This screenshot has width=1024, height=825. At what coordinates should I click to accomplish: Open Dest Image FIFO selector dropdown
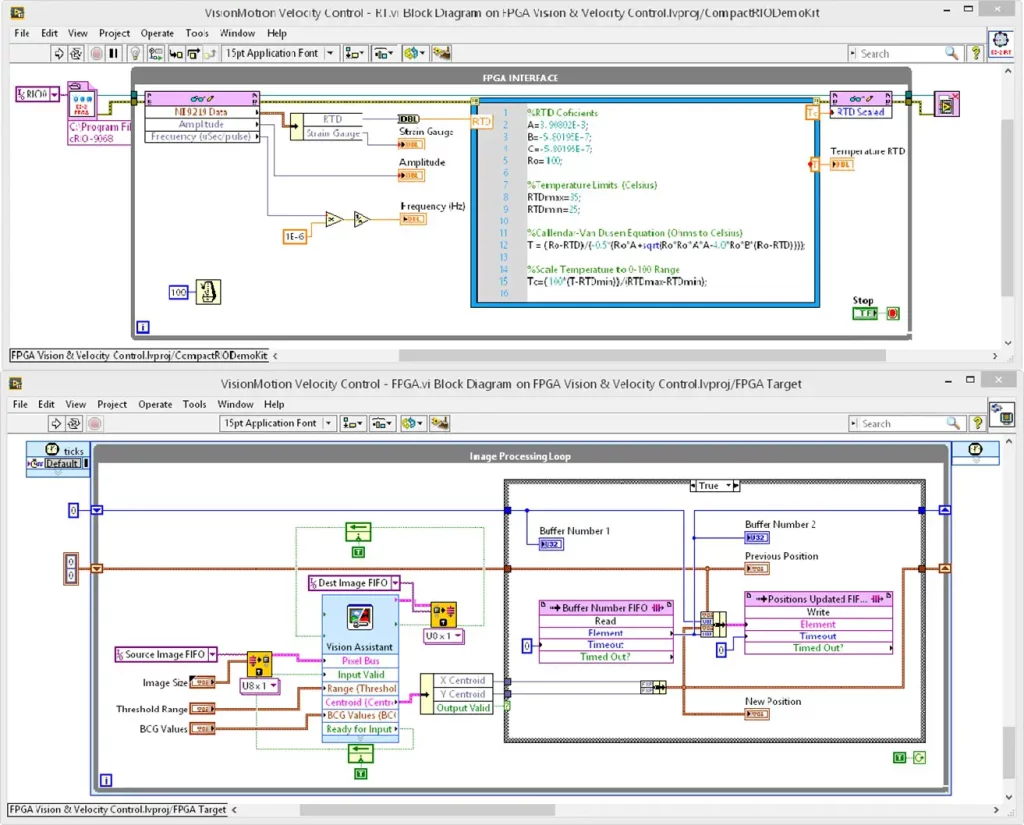pyautogui.click(x=395, y=583)
